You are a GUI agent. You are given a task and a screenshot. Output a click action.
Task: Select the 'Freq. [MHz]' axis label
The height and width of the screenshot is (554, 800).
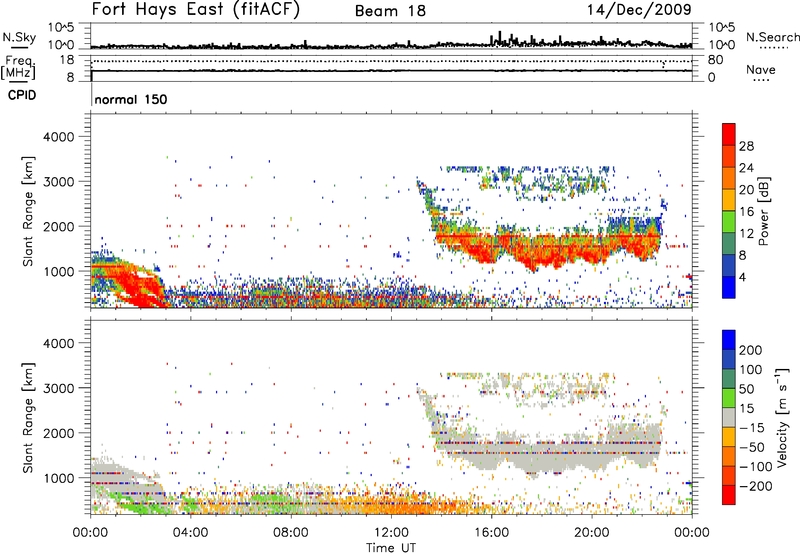point(19,67)
